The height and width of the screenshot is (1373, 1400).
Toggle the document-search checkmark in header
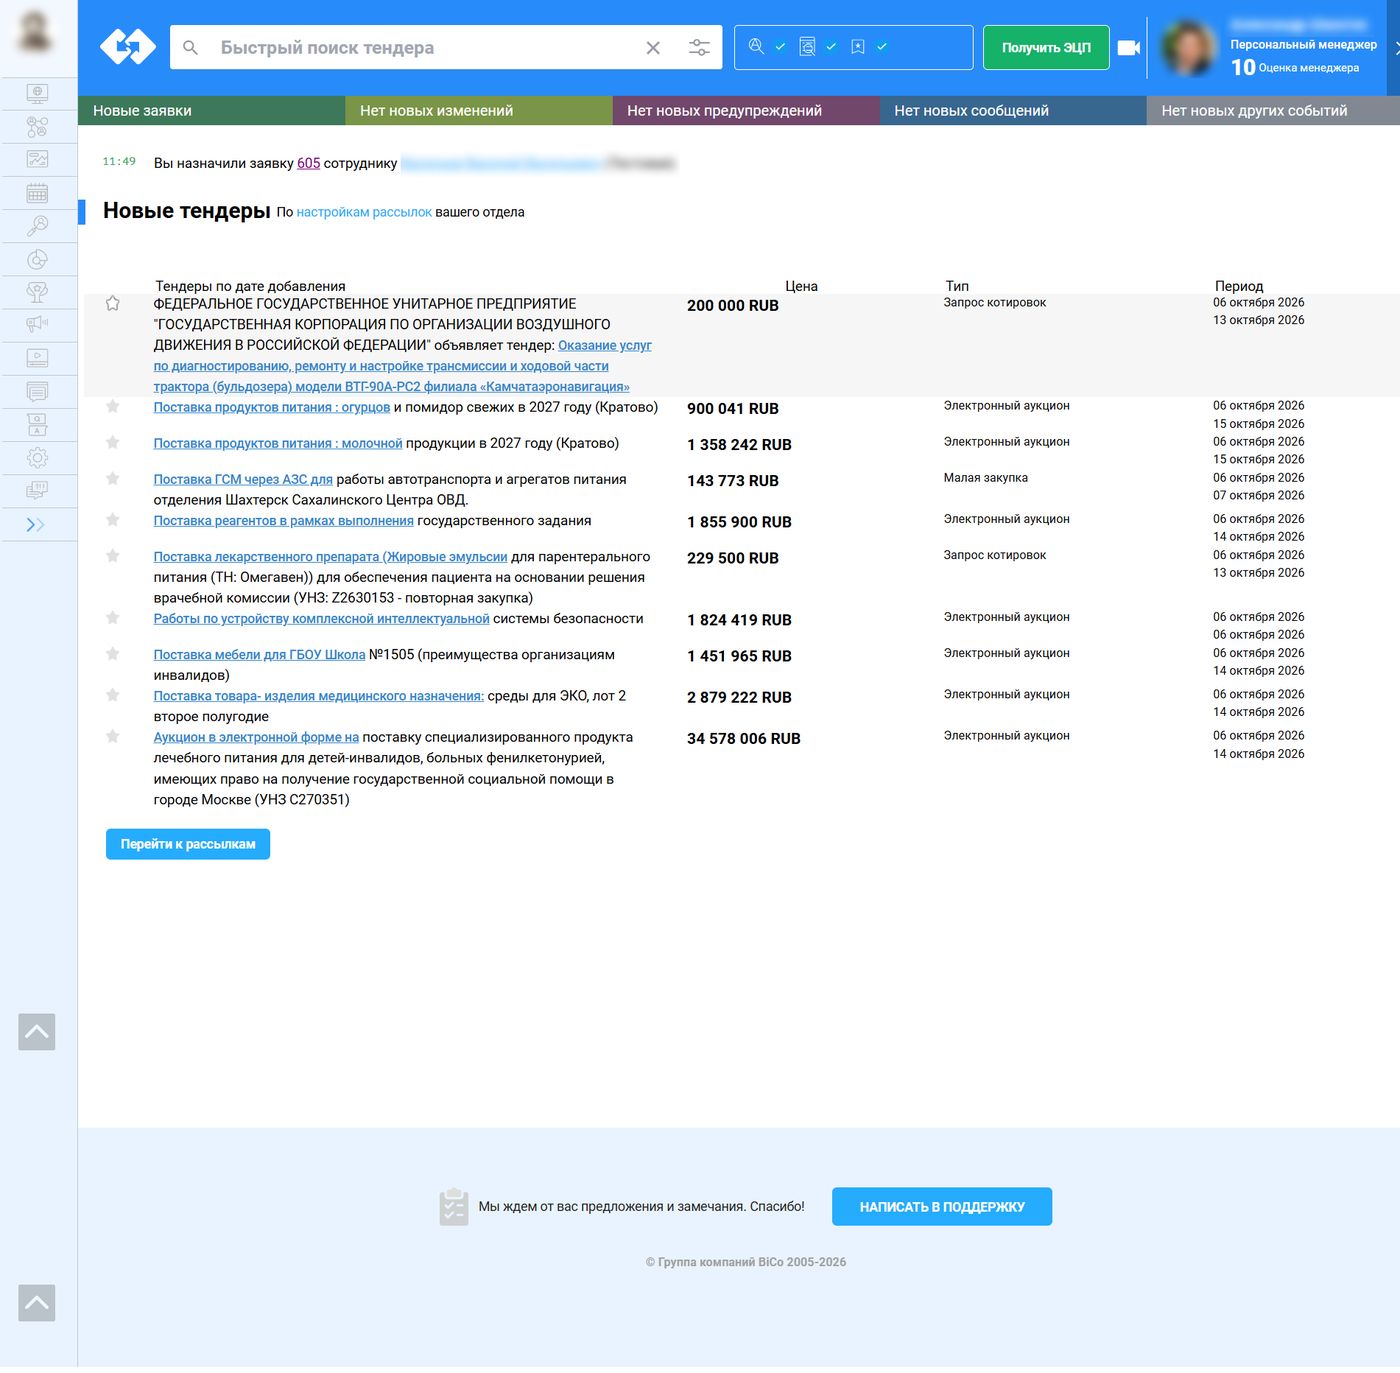[831, 46]
